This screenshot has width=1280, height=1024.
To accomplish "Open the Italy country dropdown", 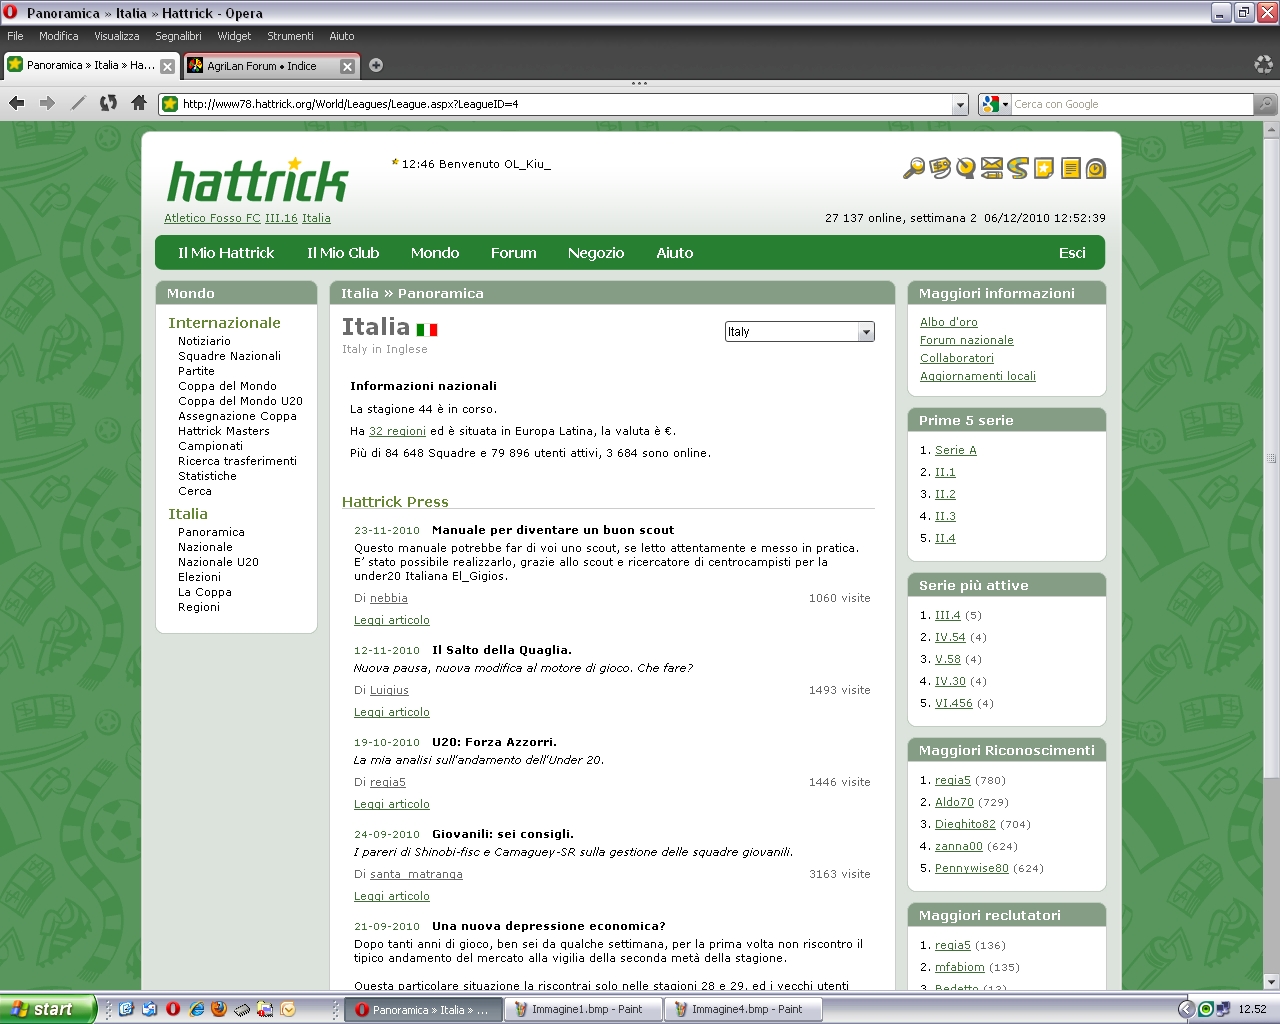I will 800,332.
